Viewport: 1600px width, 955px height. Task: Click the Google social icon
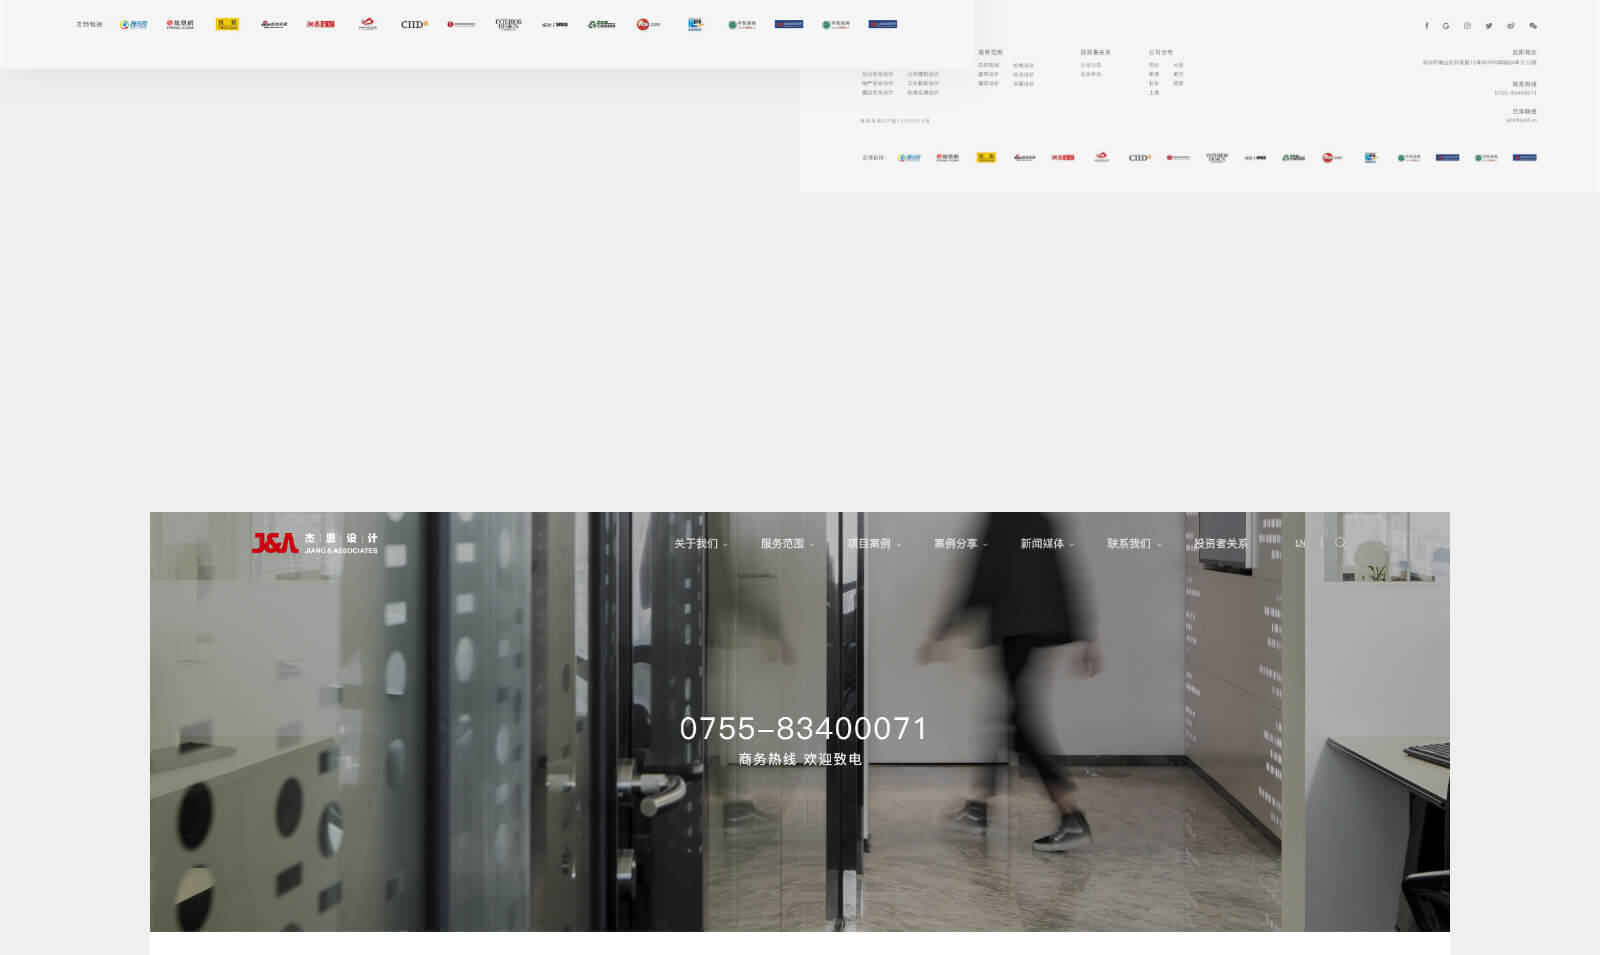(x=1446, y=26)
